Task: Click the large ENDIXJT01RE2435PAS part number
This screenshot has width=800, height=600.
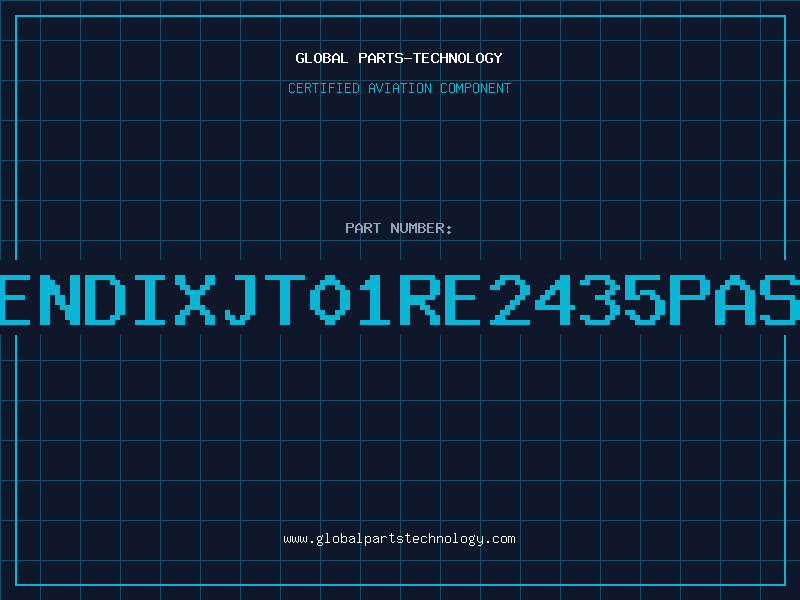Action: point(400,299)
